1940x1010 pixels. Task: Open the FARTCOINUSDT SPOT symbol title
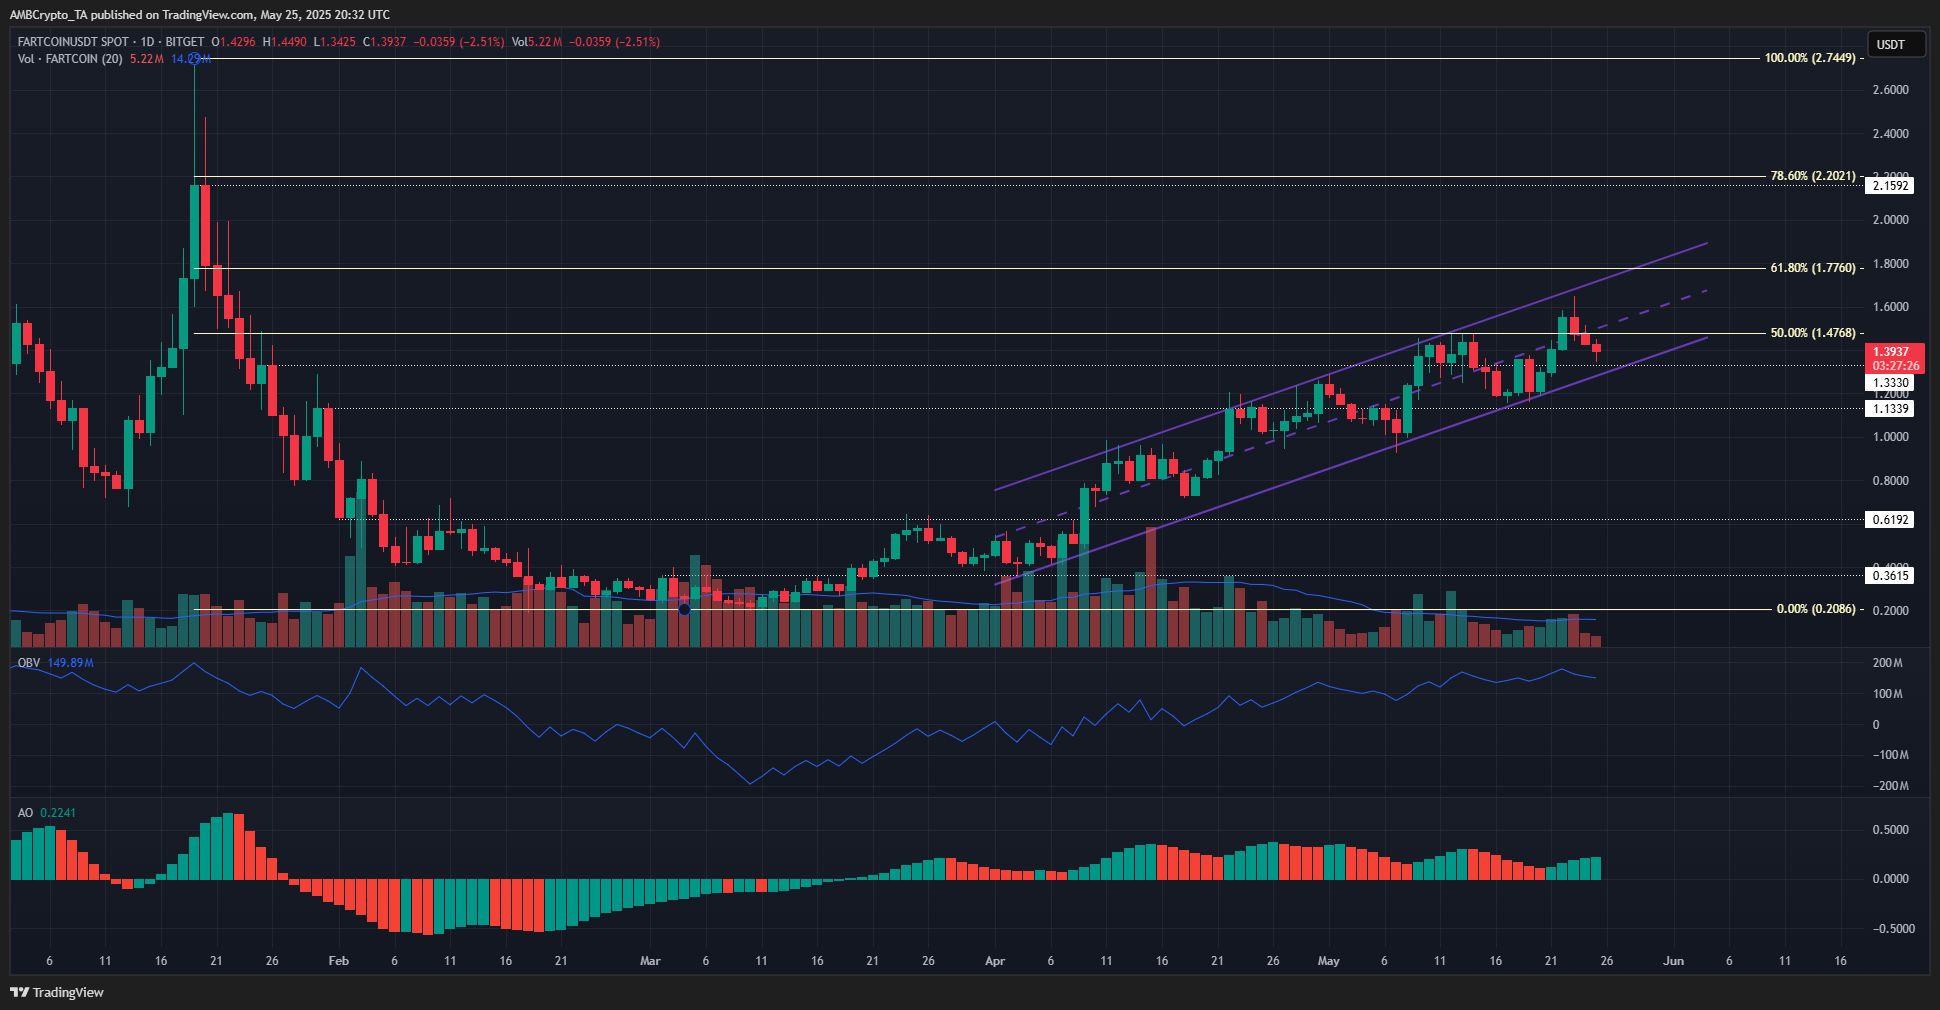74,42
